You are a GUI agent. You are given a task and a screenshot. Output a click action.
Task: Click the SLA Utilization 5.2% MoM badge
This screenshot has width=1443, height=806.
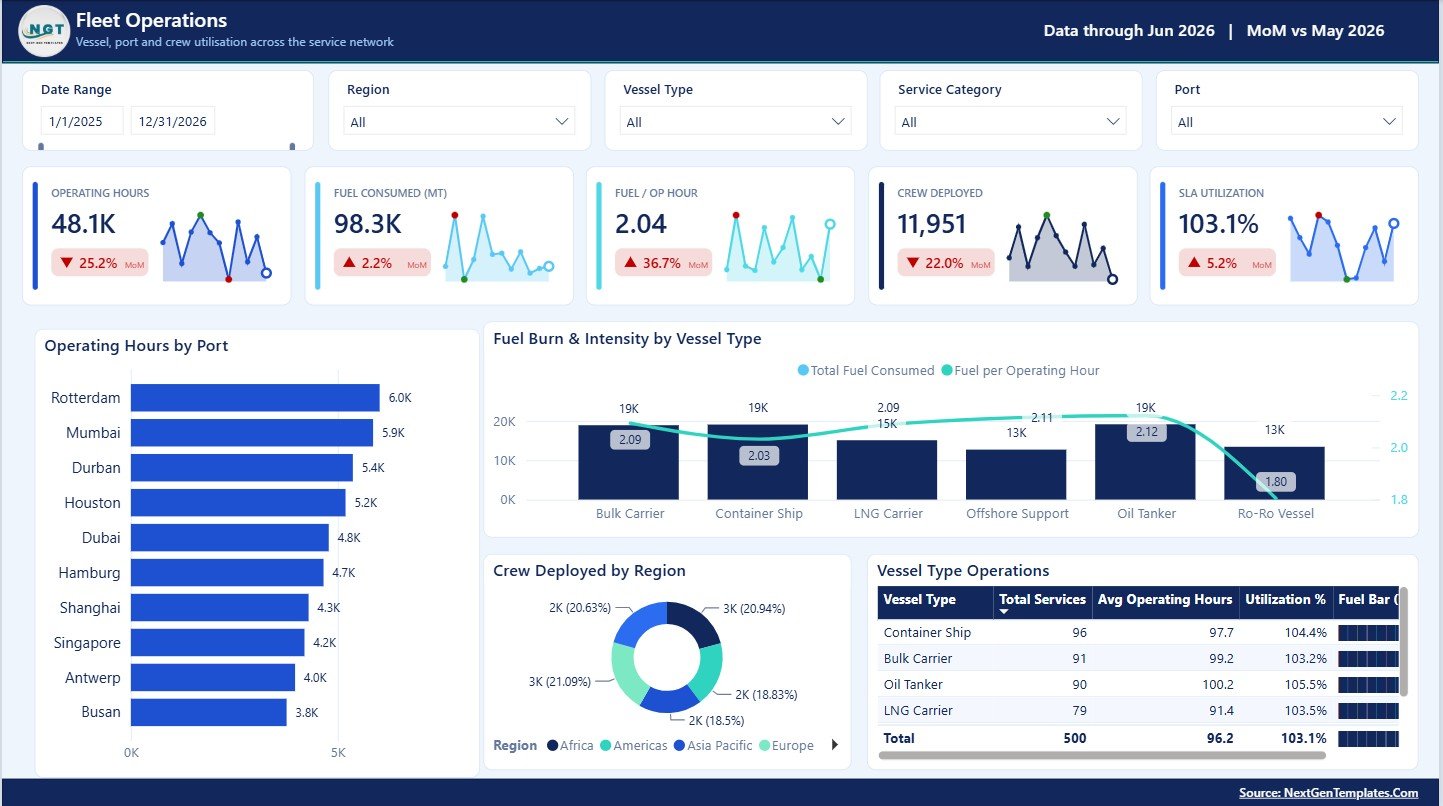[1227, 263]
